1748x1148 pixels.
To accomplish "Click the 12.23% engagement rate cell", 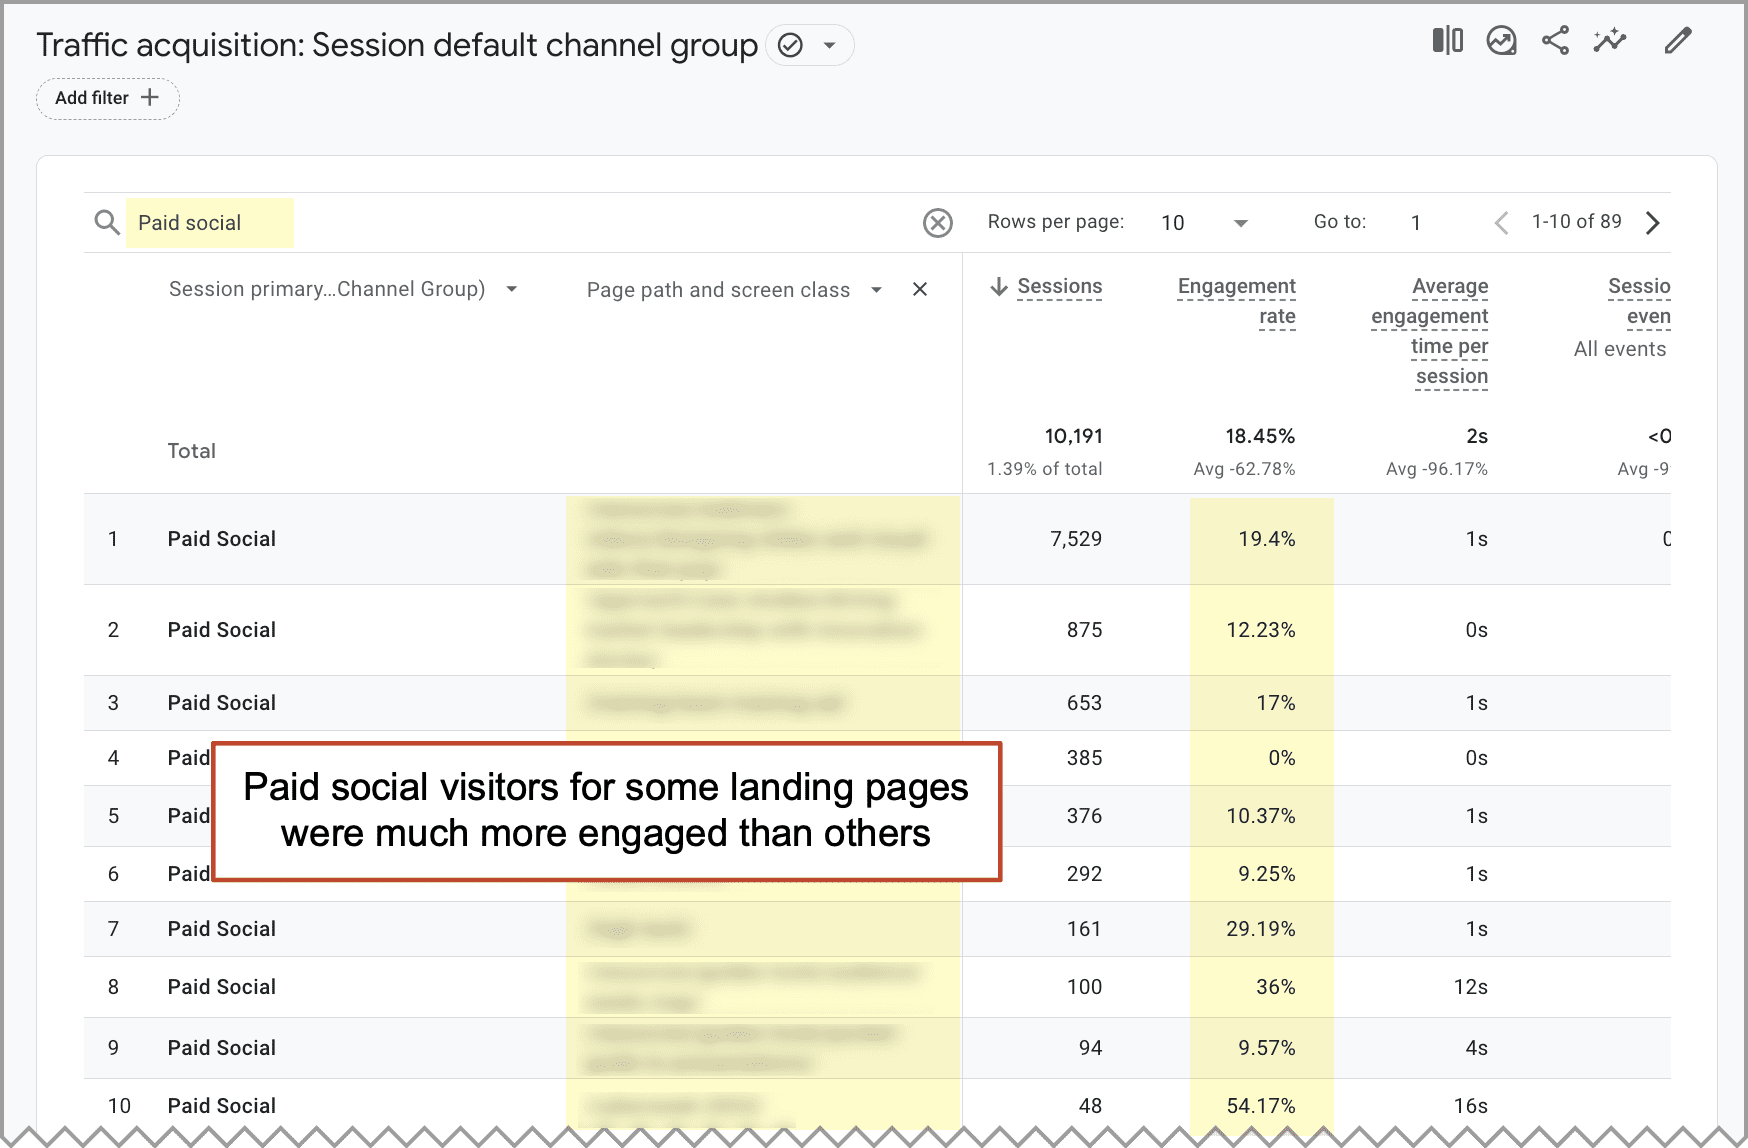I will [1261, 630].
